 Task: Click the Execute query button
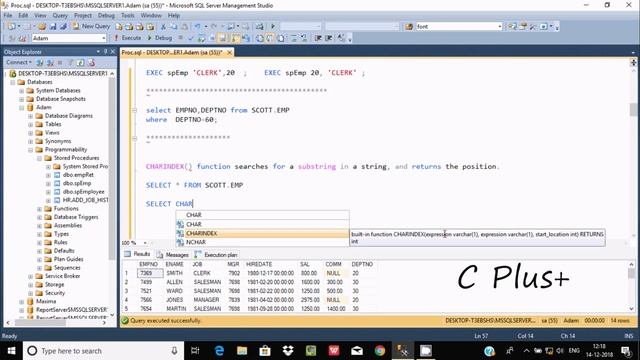point(127,38)
